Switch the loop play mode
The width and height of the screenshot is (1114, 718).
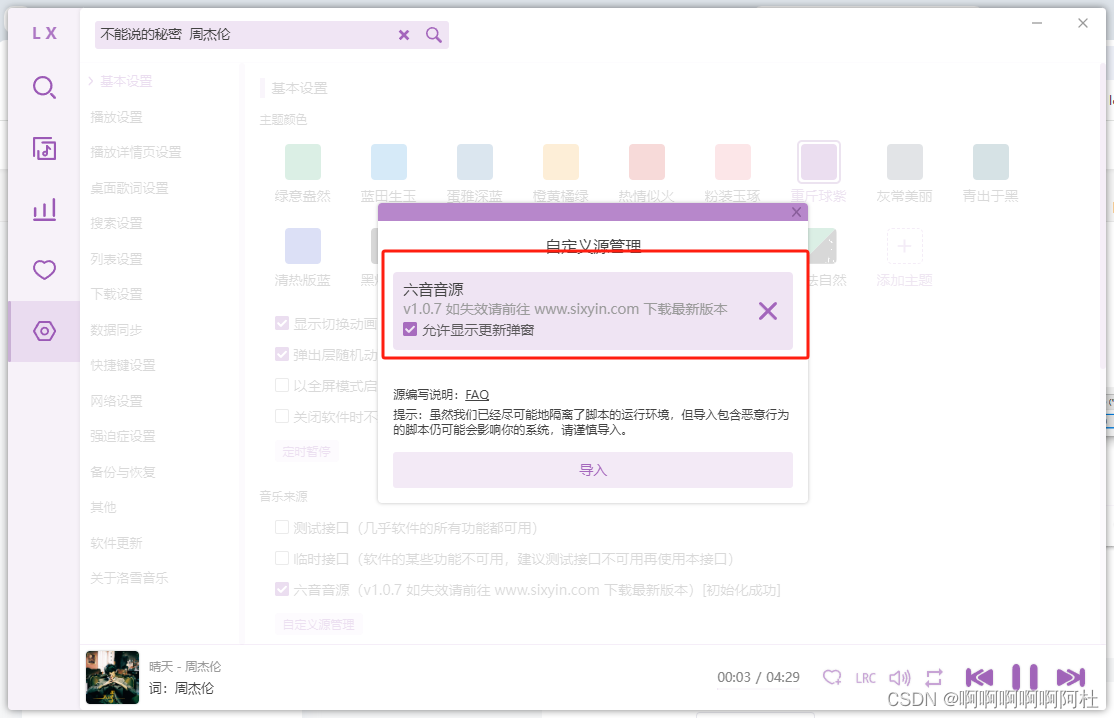click(x=934, y=678)
